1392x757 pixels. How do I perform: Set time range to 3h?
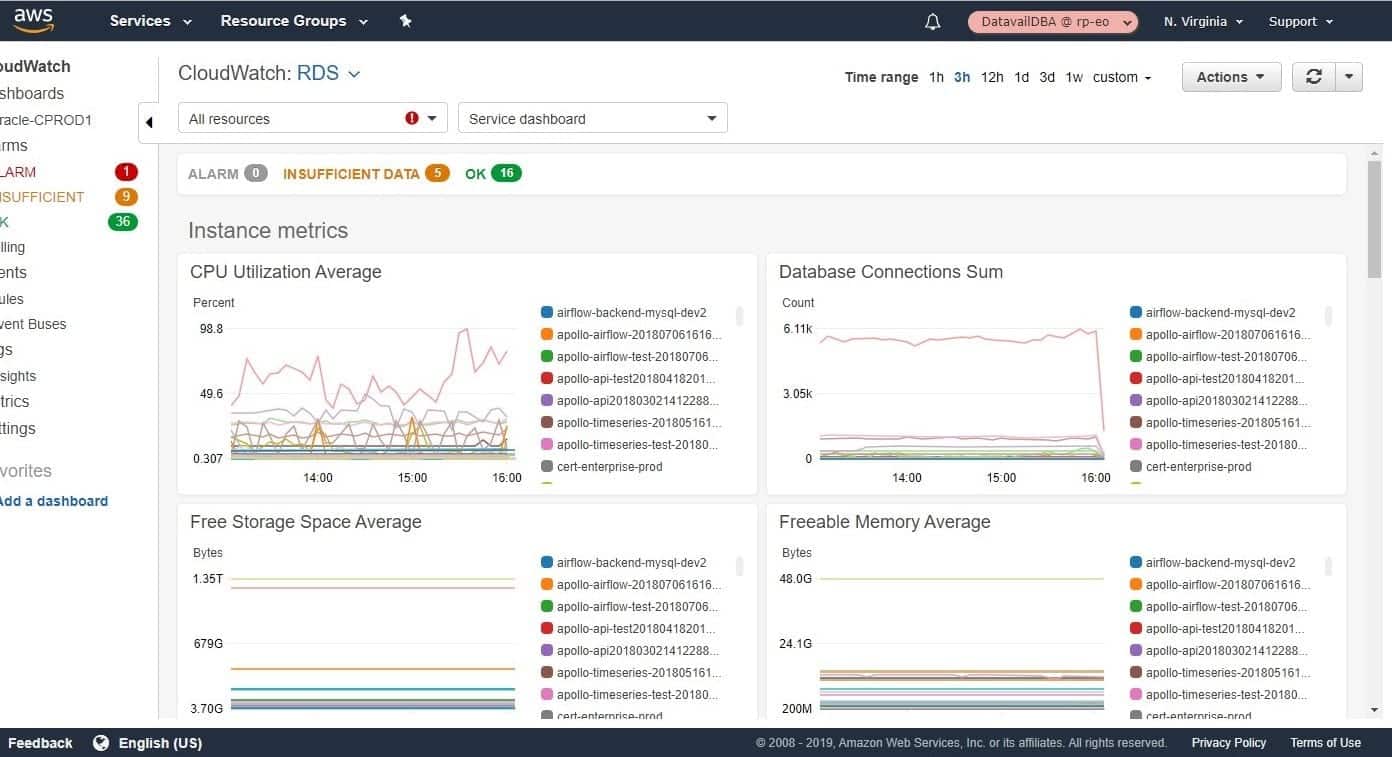962,77
